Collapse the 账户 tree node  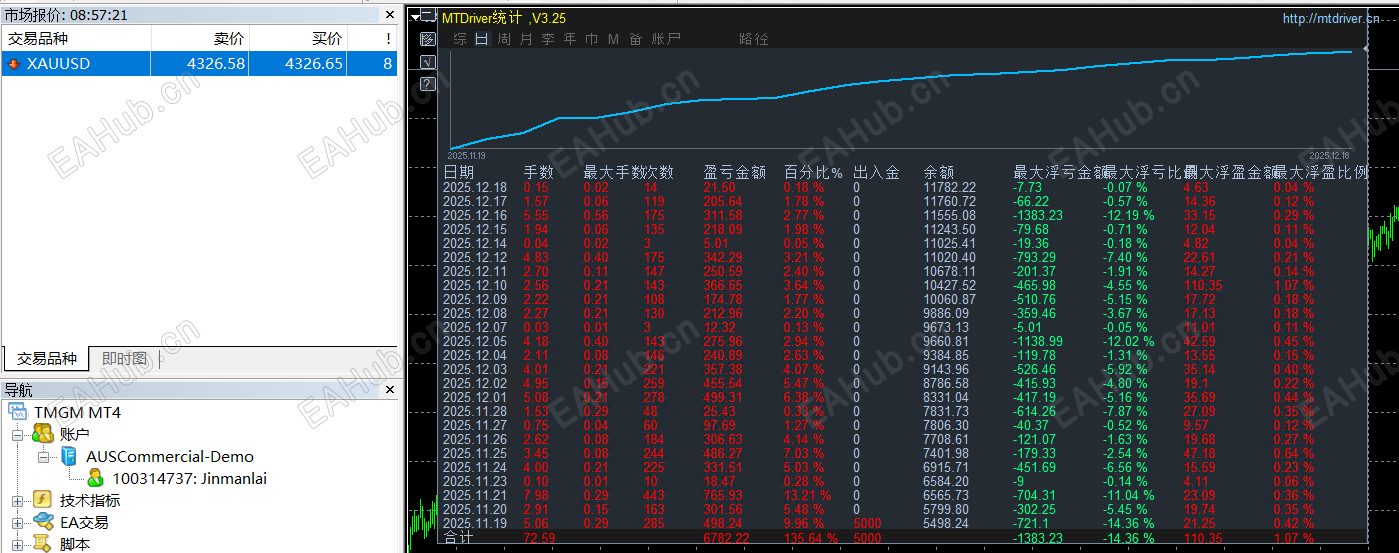pyautogui.click(x=17, y=435)
